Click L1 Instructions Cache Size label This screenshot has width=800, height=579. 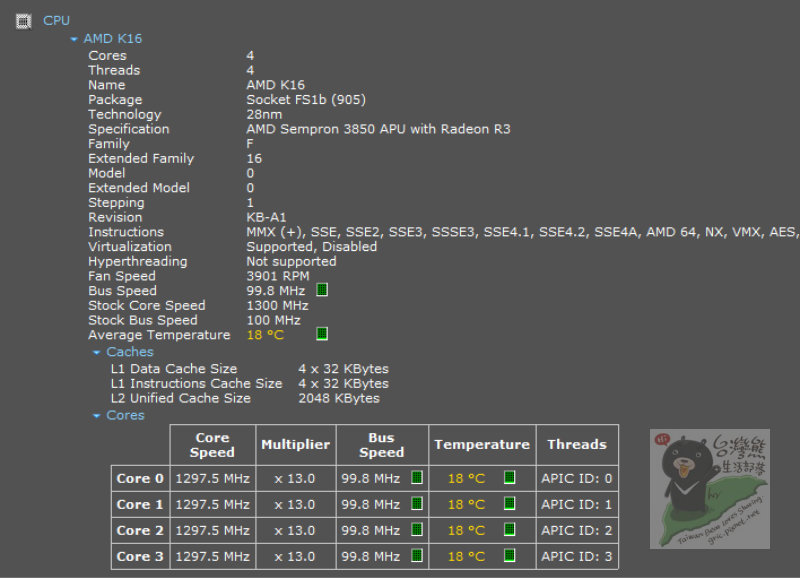(196, 384)
